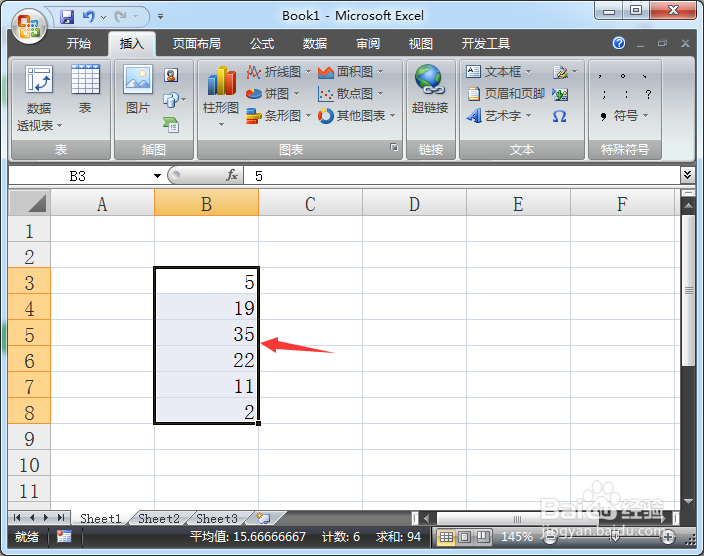Viewport: 704px width, 556px height.
Task: Insert a hyperlink (超链接)
Action: point(430,89)
